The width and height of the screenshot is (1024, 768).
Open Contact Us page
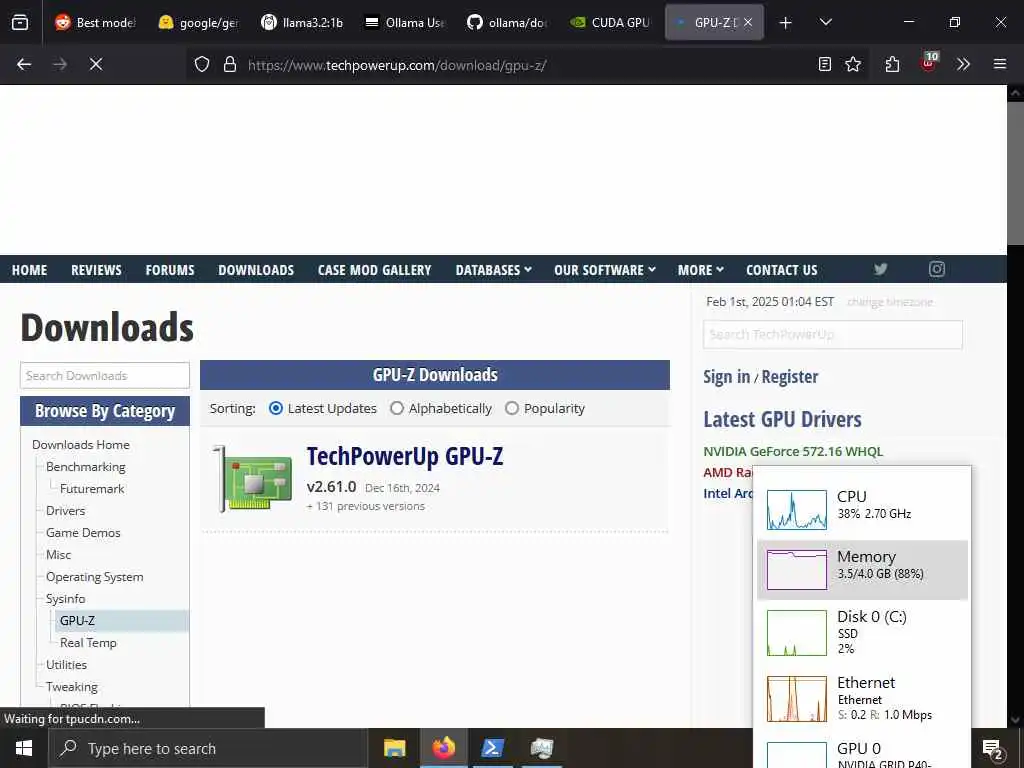click(x=782, y=270)
